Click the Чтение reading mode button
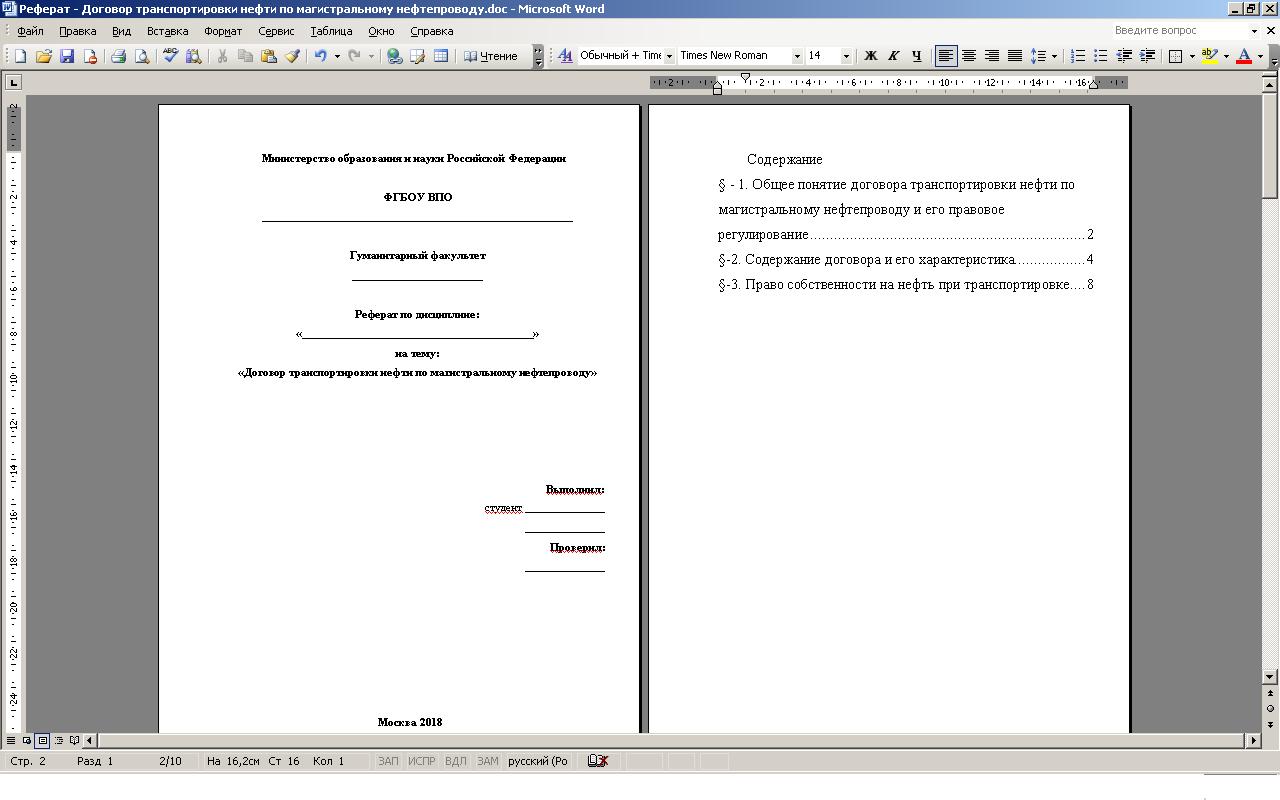Screen dimensions: 1280x800 click(x=491, y=56)
